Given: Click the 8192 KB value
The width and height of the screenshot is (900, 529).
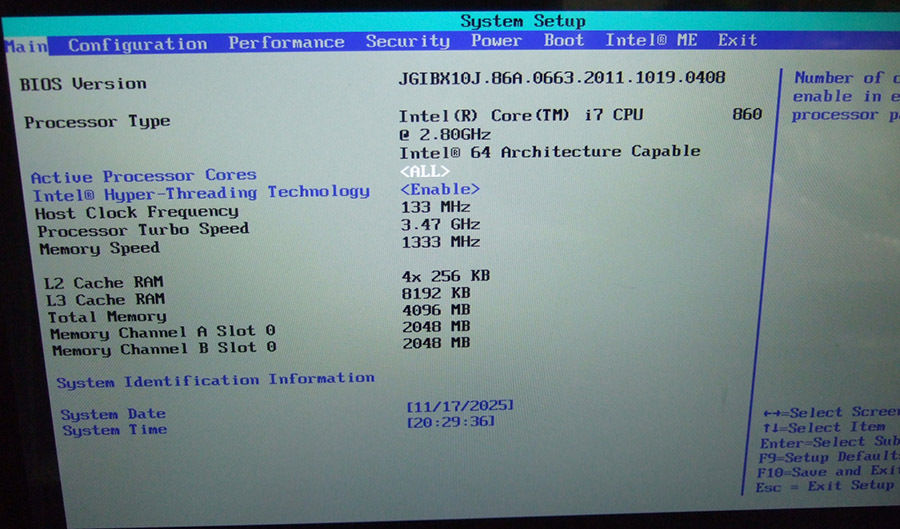Looking at the screenshot, I should coord(436,293).
